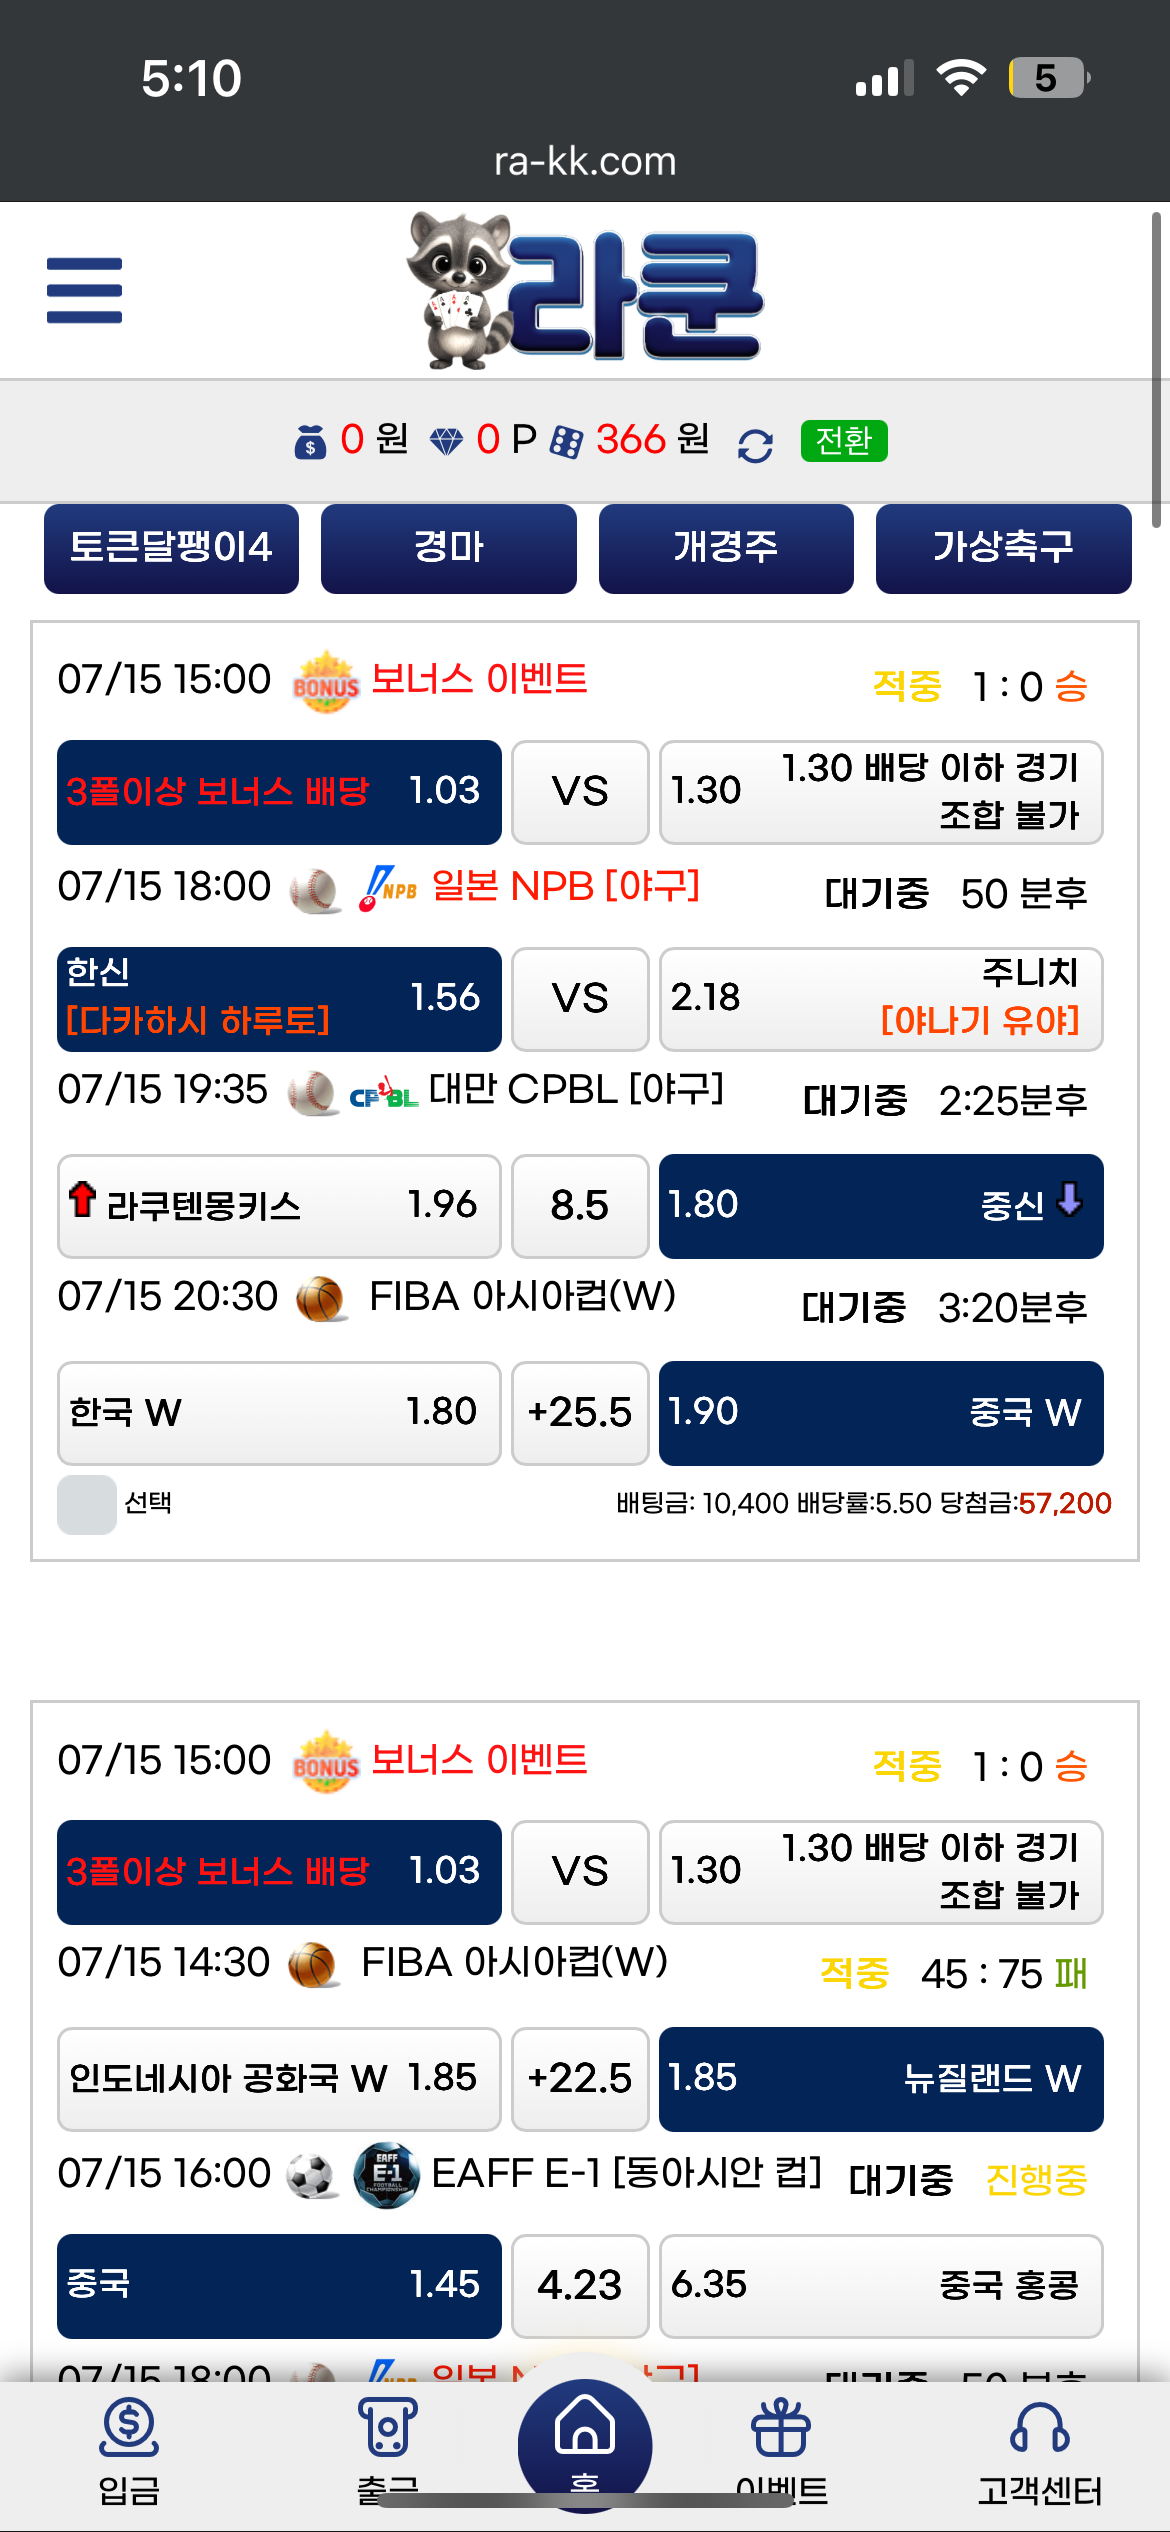The width and height of the screenshot is (1170, 2532).
Task: Select 한신 at odds 1.56
Action: pyautogui.click(x=279, y=998)
